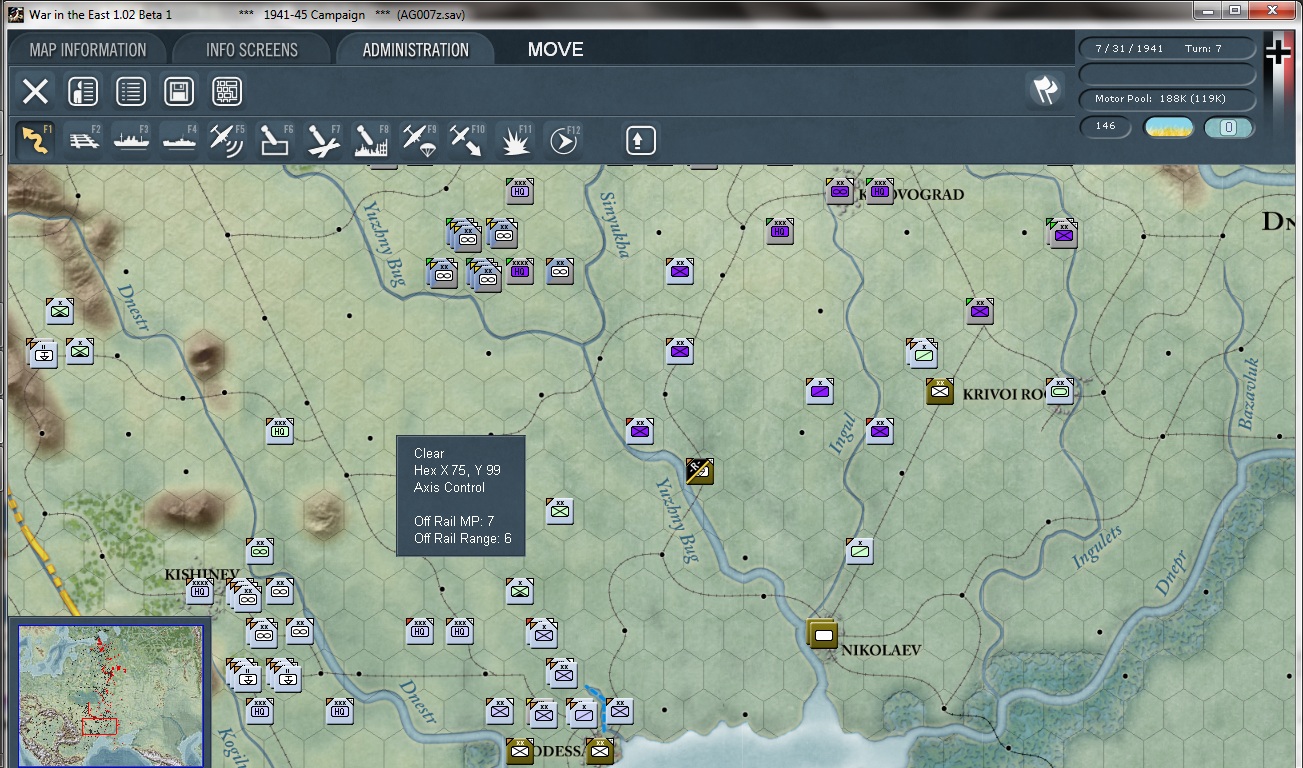This screenshot has height=768, width=1303.
Task: Select the F6 bomb unit icon
Action: (x=275, y=140)
